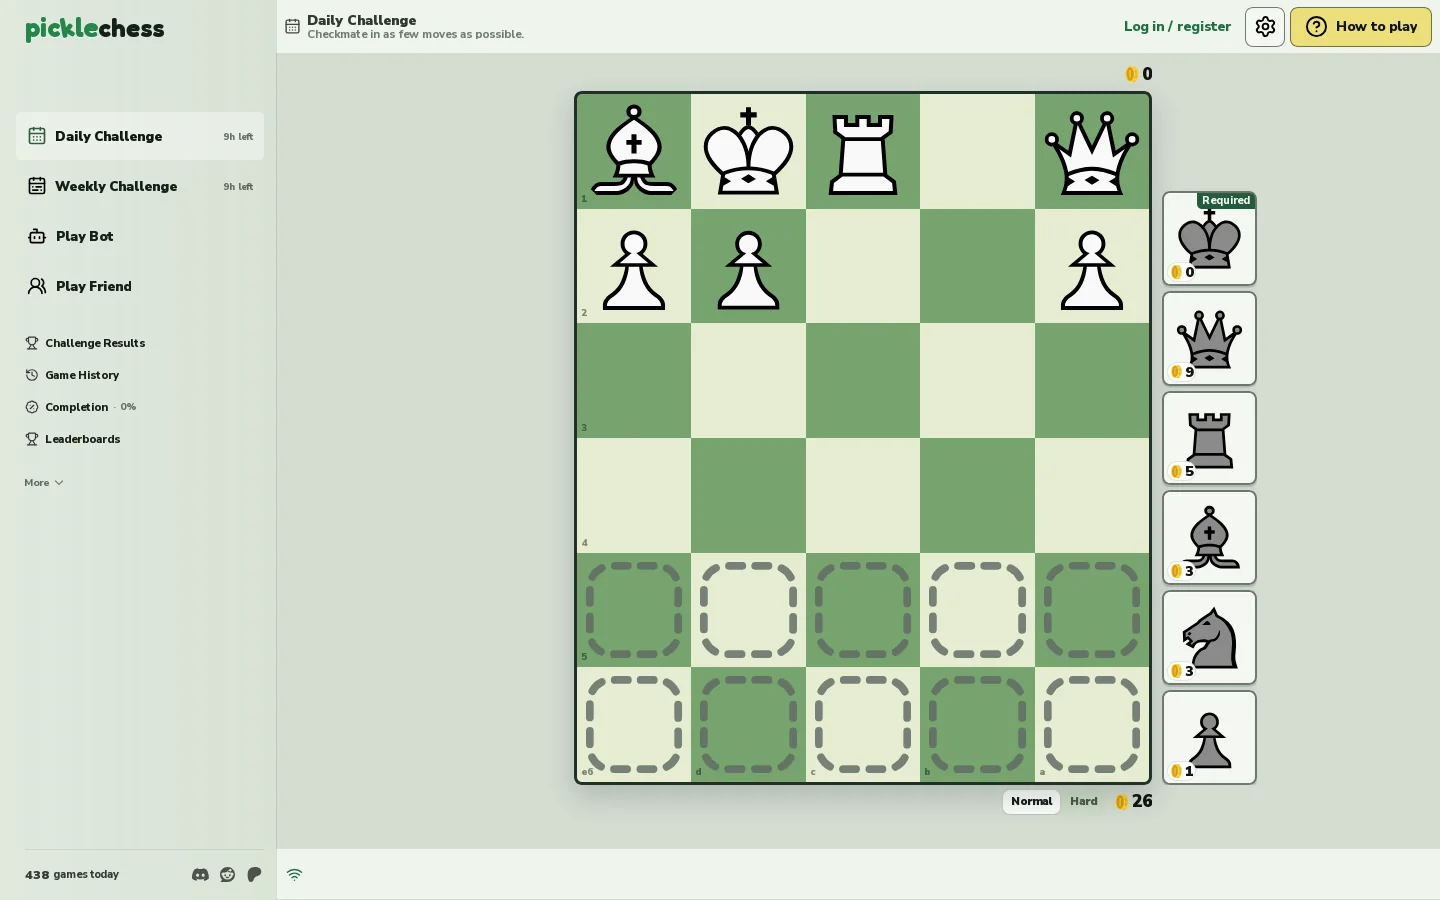Open Game History page
Image resolution: width=1440 pixels, height=900 pixels.
pos(72,375)
